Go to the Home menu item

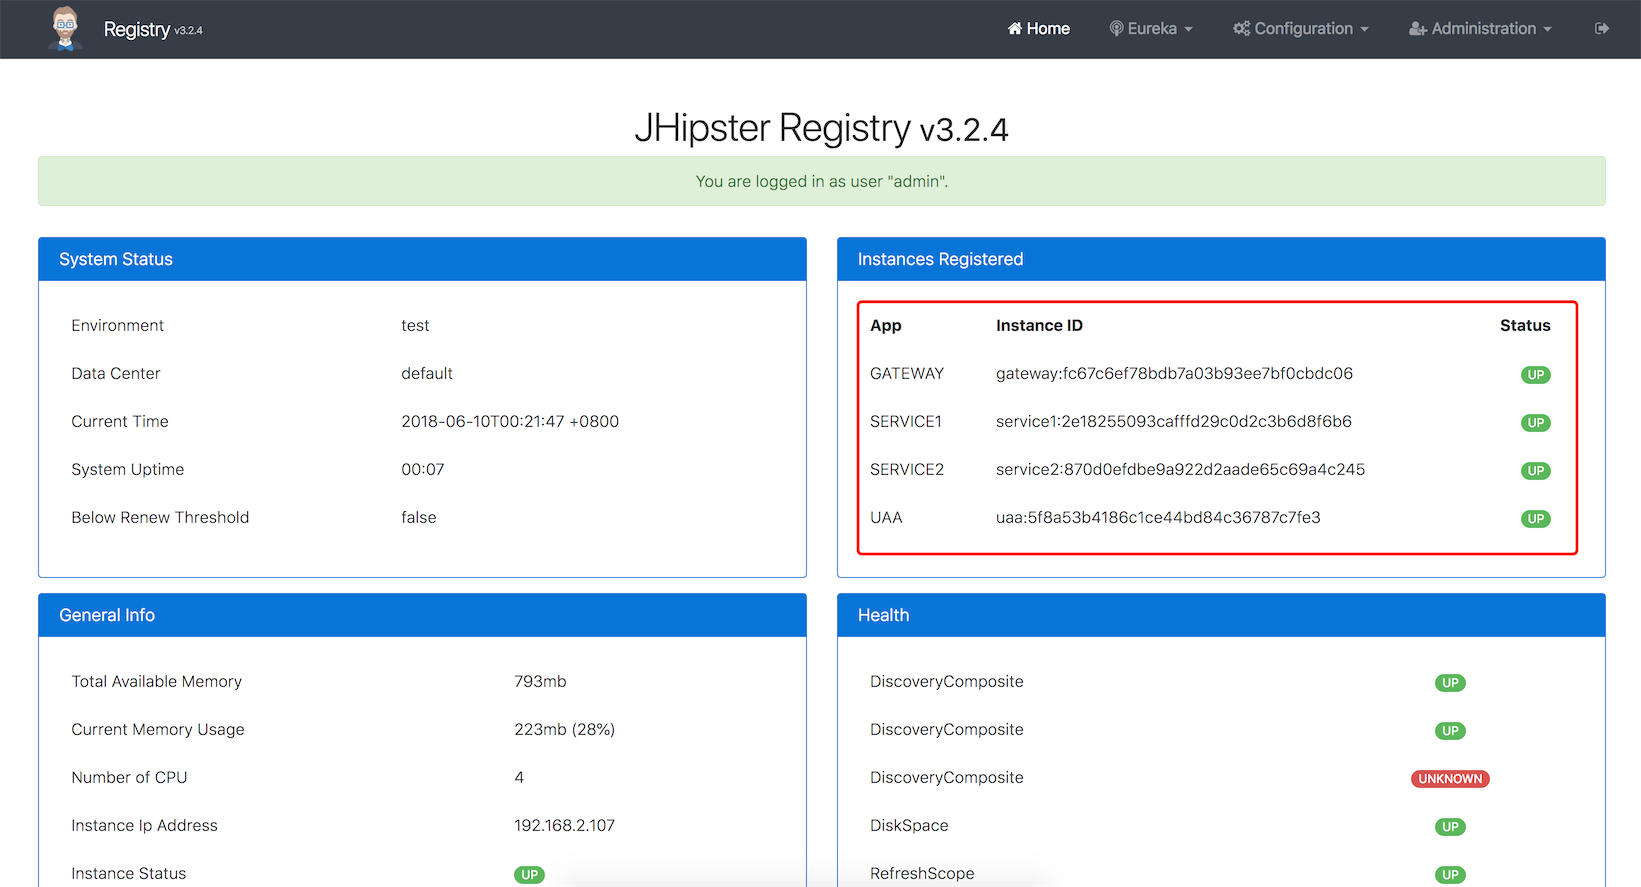(1038, 29)
